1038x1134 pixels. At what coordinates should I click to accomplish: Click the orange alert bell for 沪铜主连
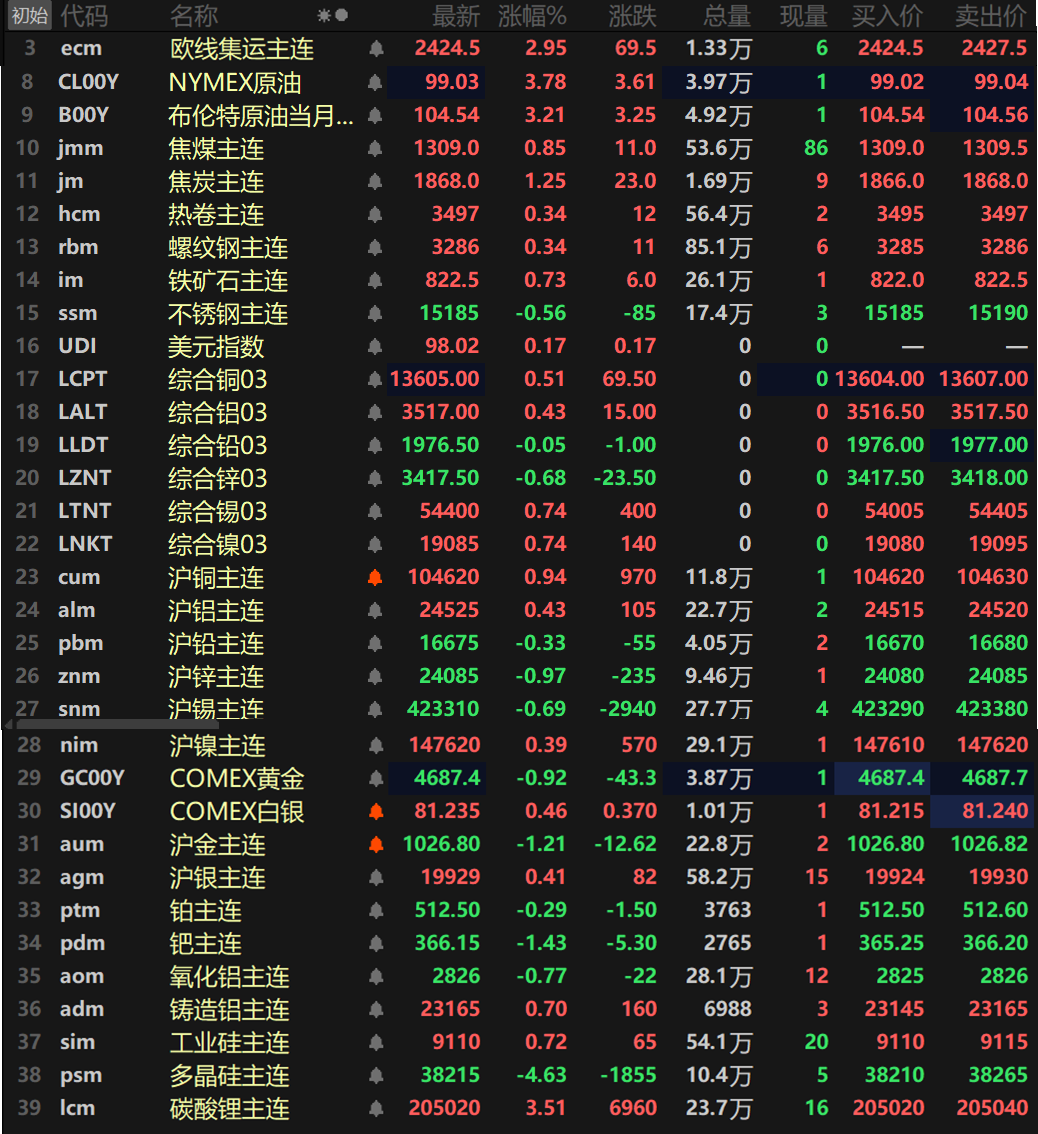pos(375,577)
